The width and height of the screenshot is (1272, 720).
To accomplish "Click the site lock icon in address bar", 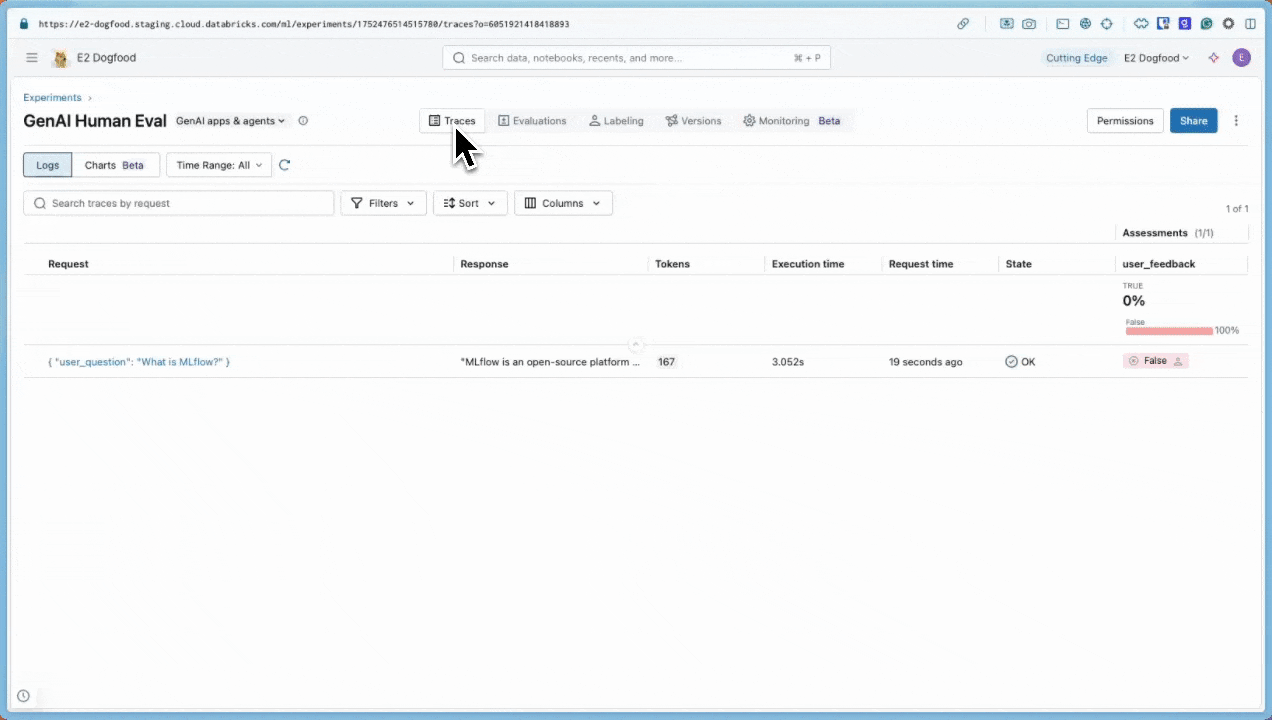I will pos(25,24).
